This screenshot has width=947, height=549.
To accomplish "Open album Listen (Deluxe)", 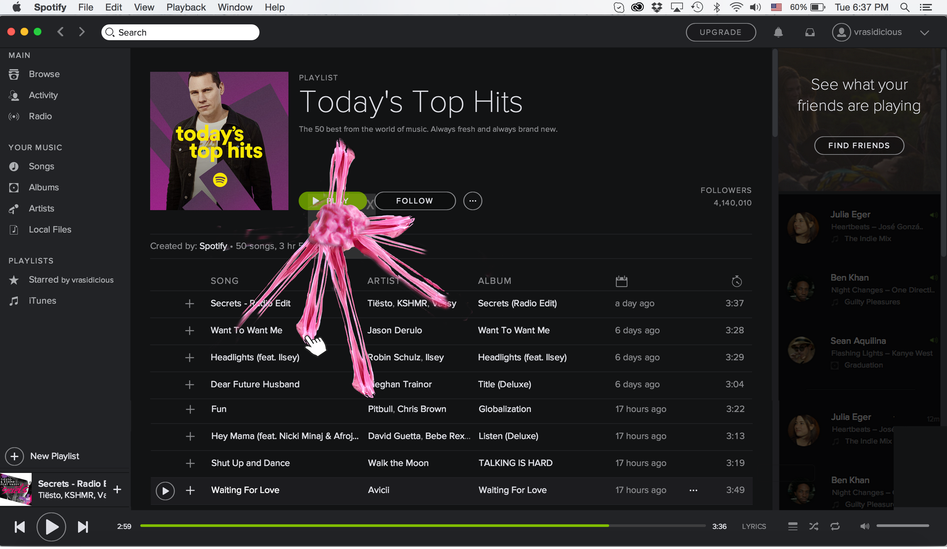I will coord(508,436).
